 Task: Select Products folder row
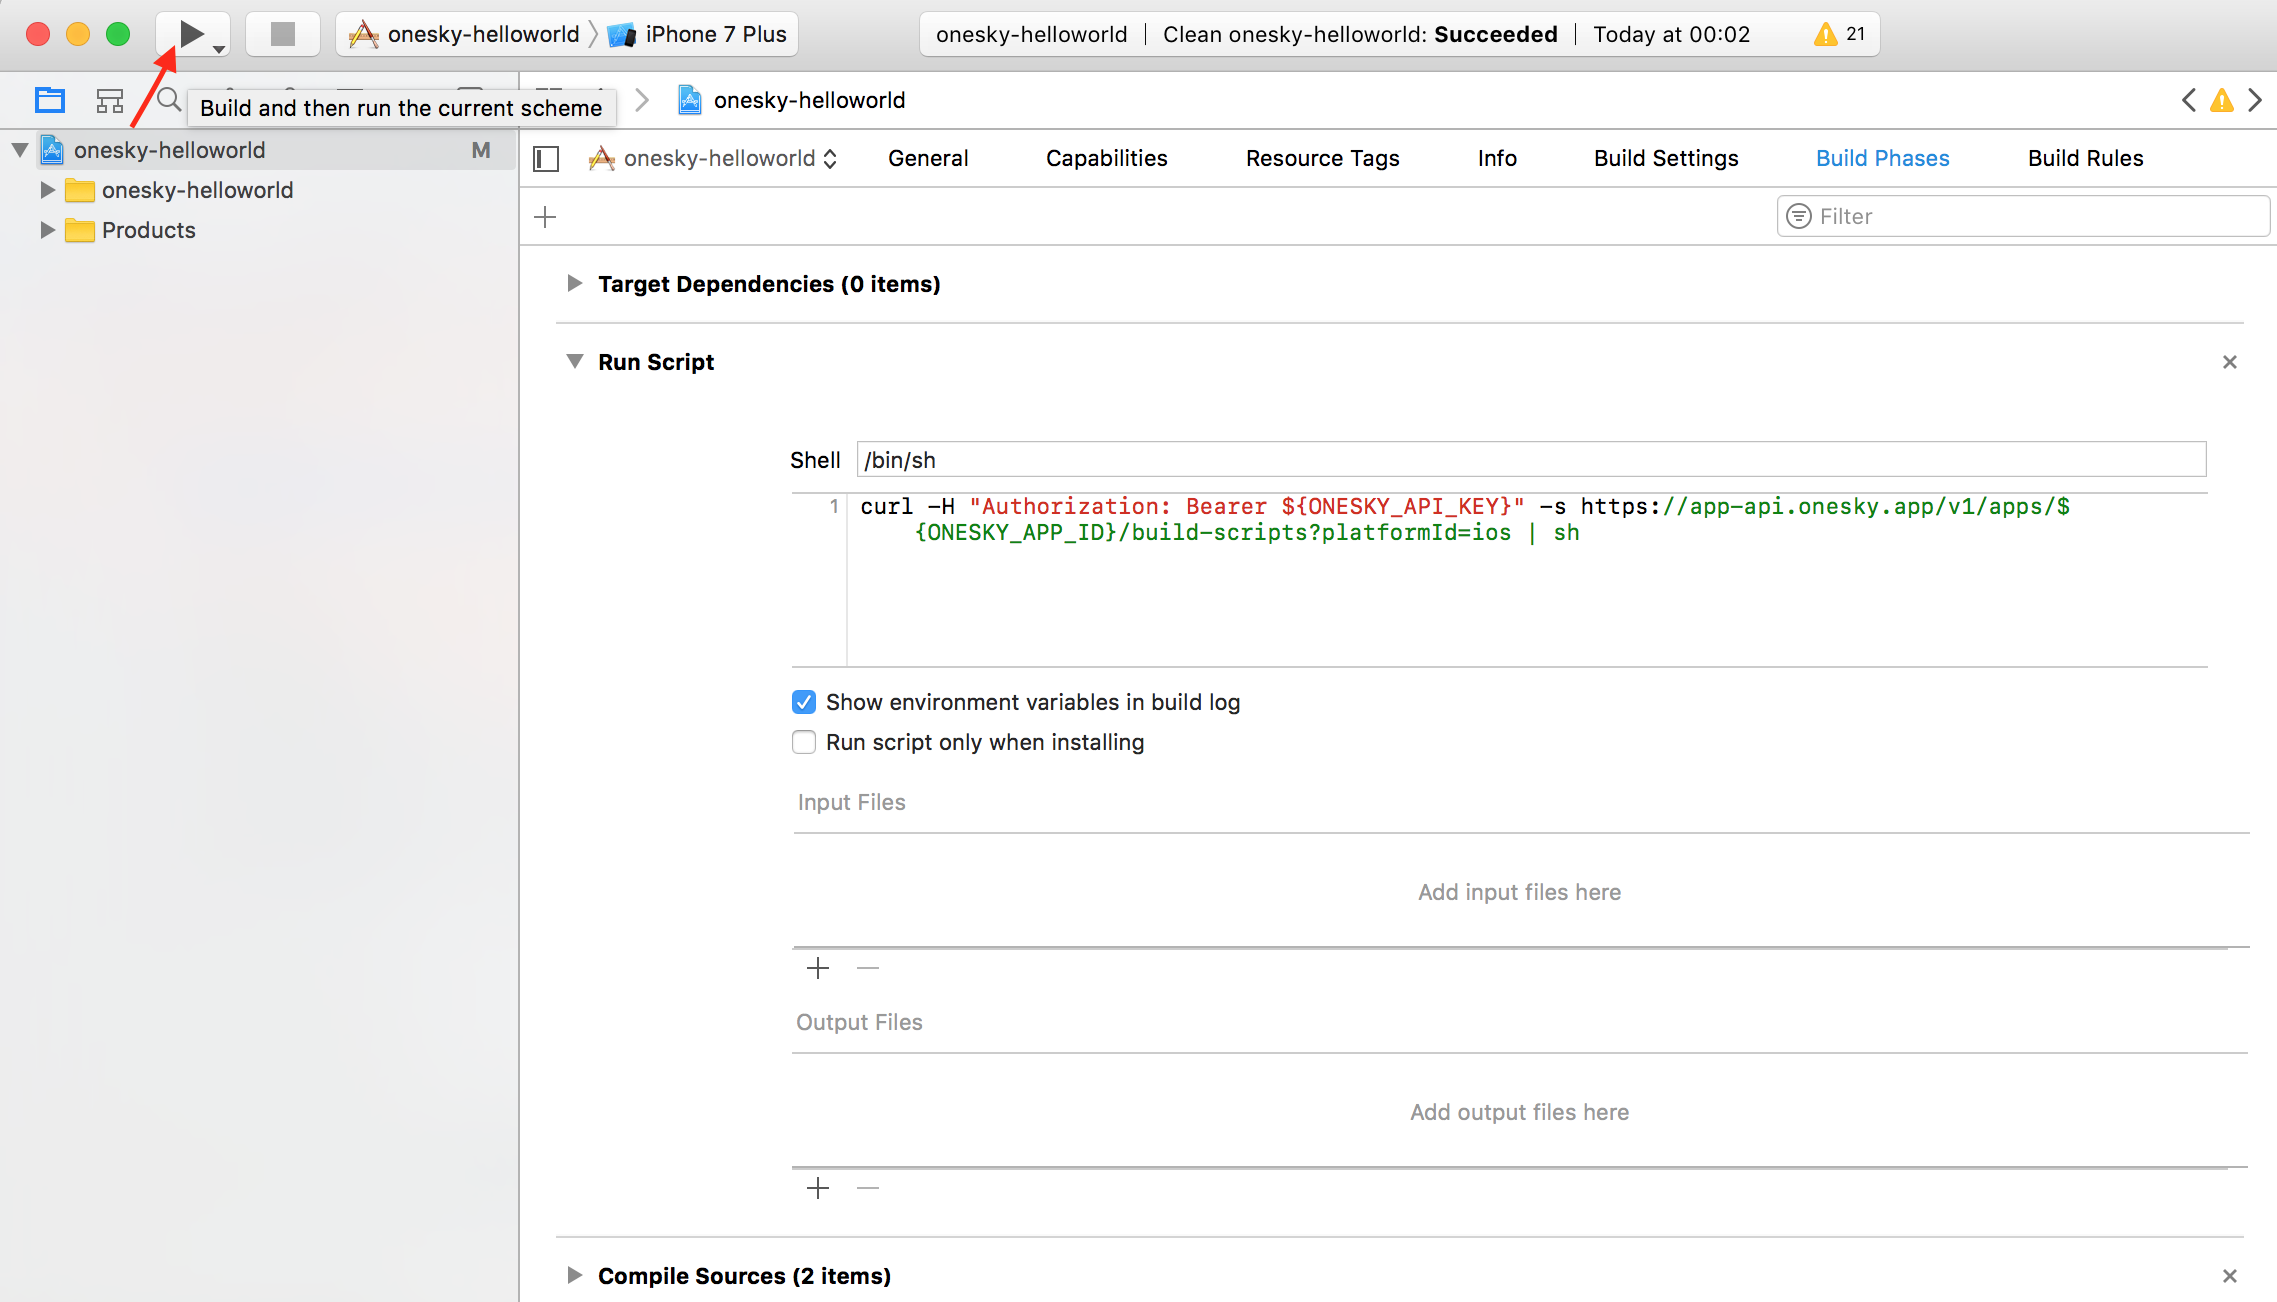click(260, 230)
